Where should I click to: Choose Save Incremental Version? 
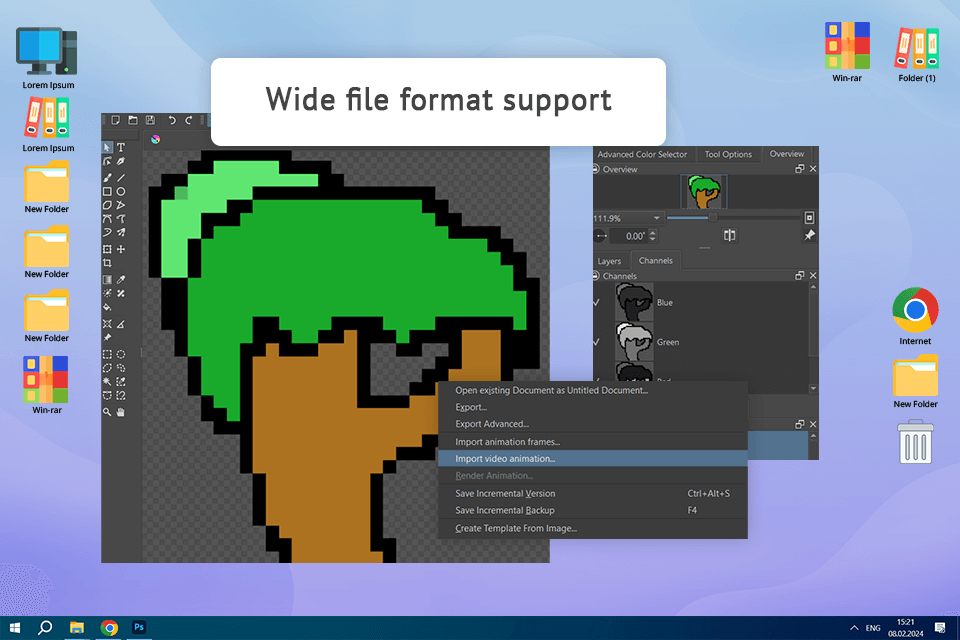(593, 493)
